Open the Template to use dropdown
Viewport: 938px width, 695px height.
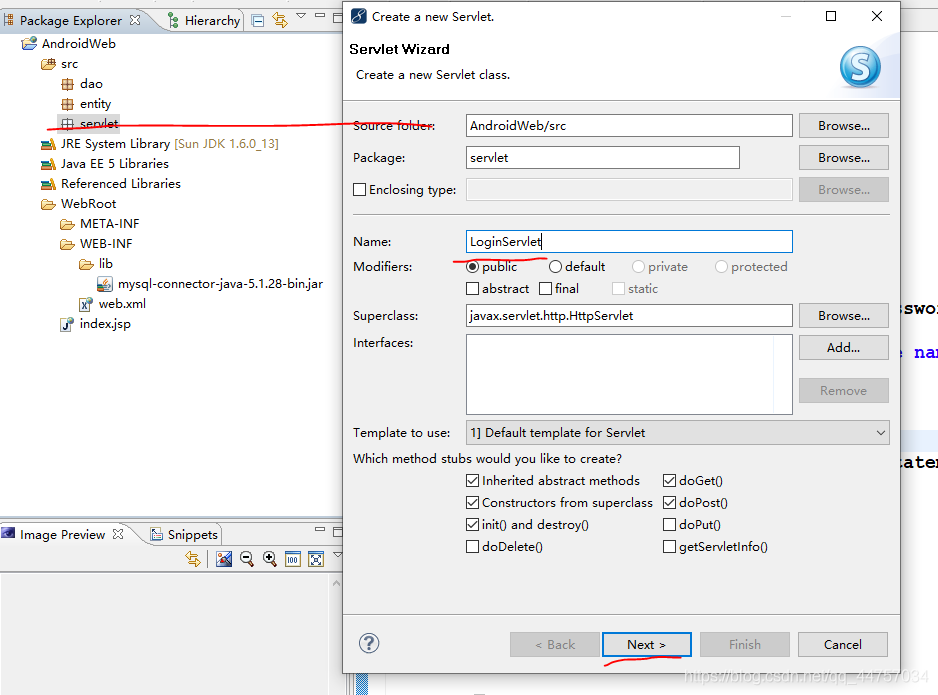coord(881,432)
